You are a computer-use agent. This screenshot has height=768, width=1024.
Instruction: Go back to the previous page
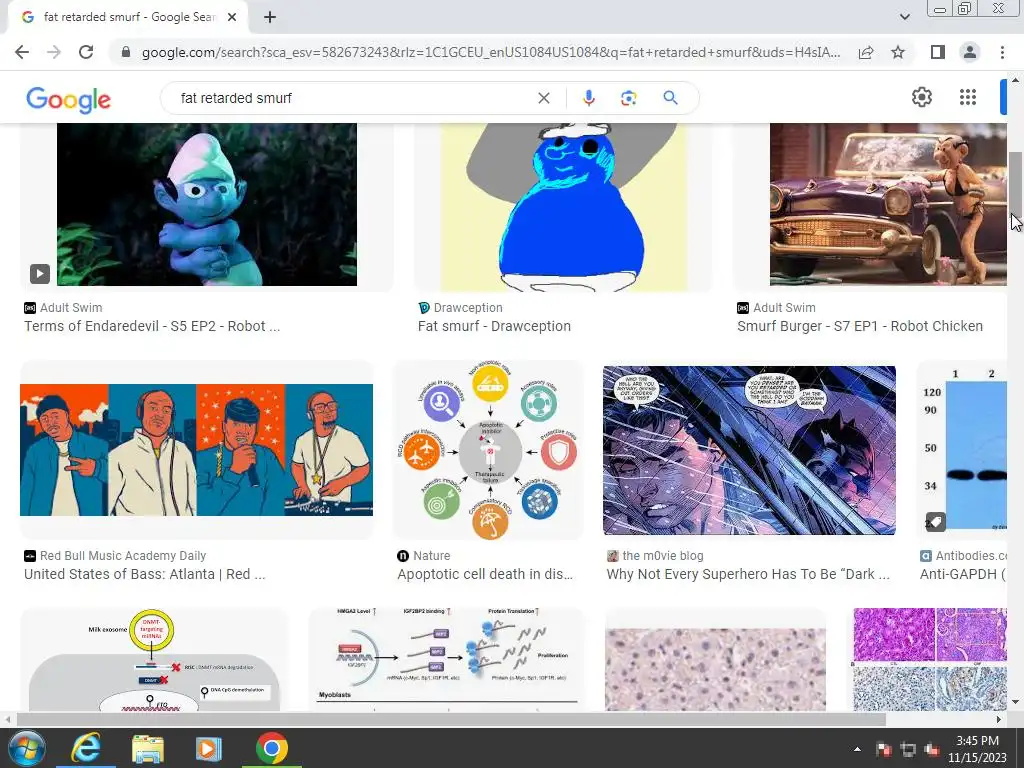(x=22, y=52)
